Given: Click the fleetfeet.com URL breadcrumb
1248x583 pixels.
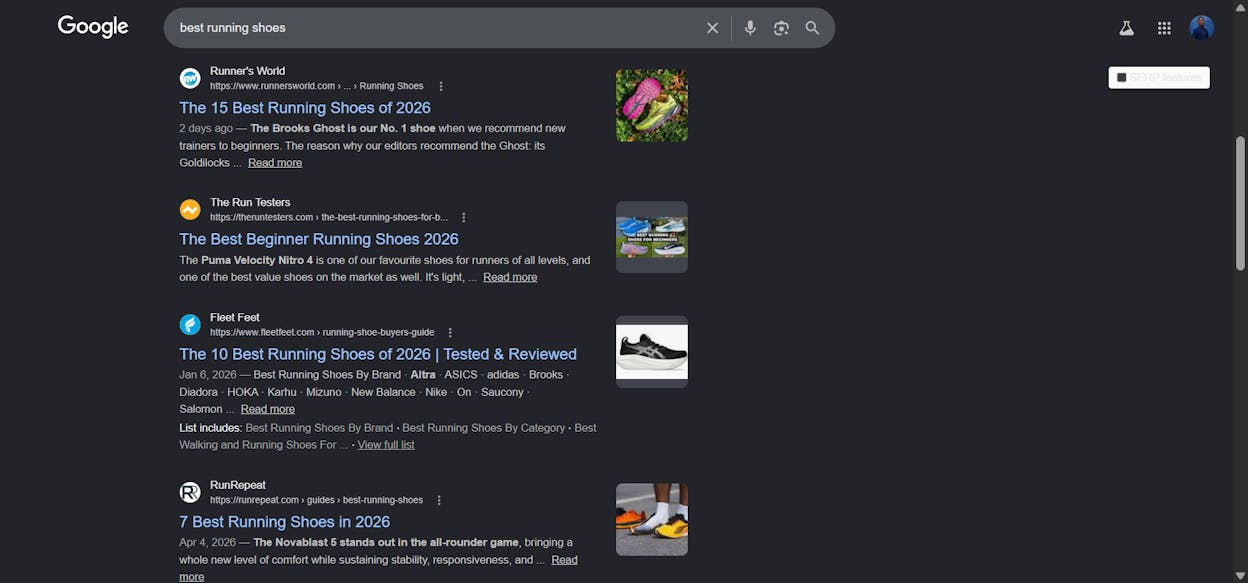Looking at the screenshot, I should tap(322, 332).
